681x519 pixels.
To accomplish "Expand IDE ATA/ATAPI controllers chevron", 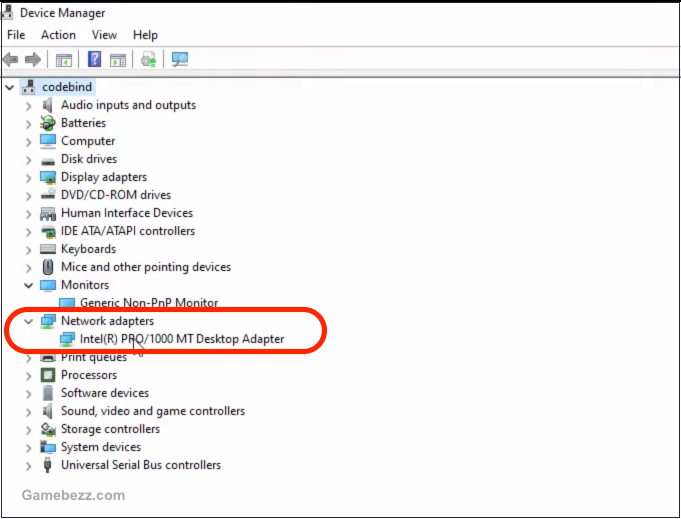I will coord(29,232).
